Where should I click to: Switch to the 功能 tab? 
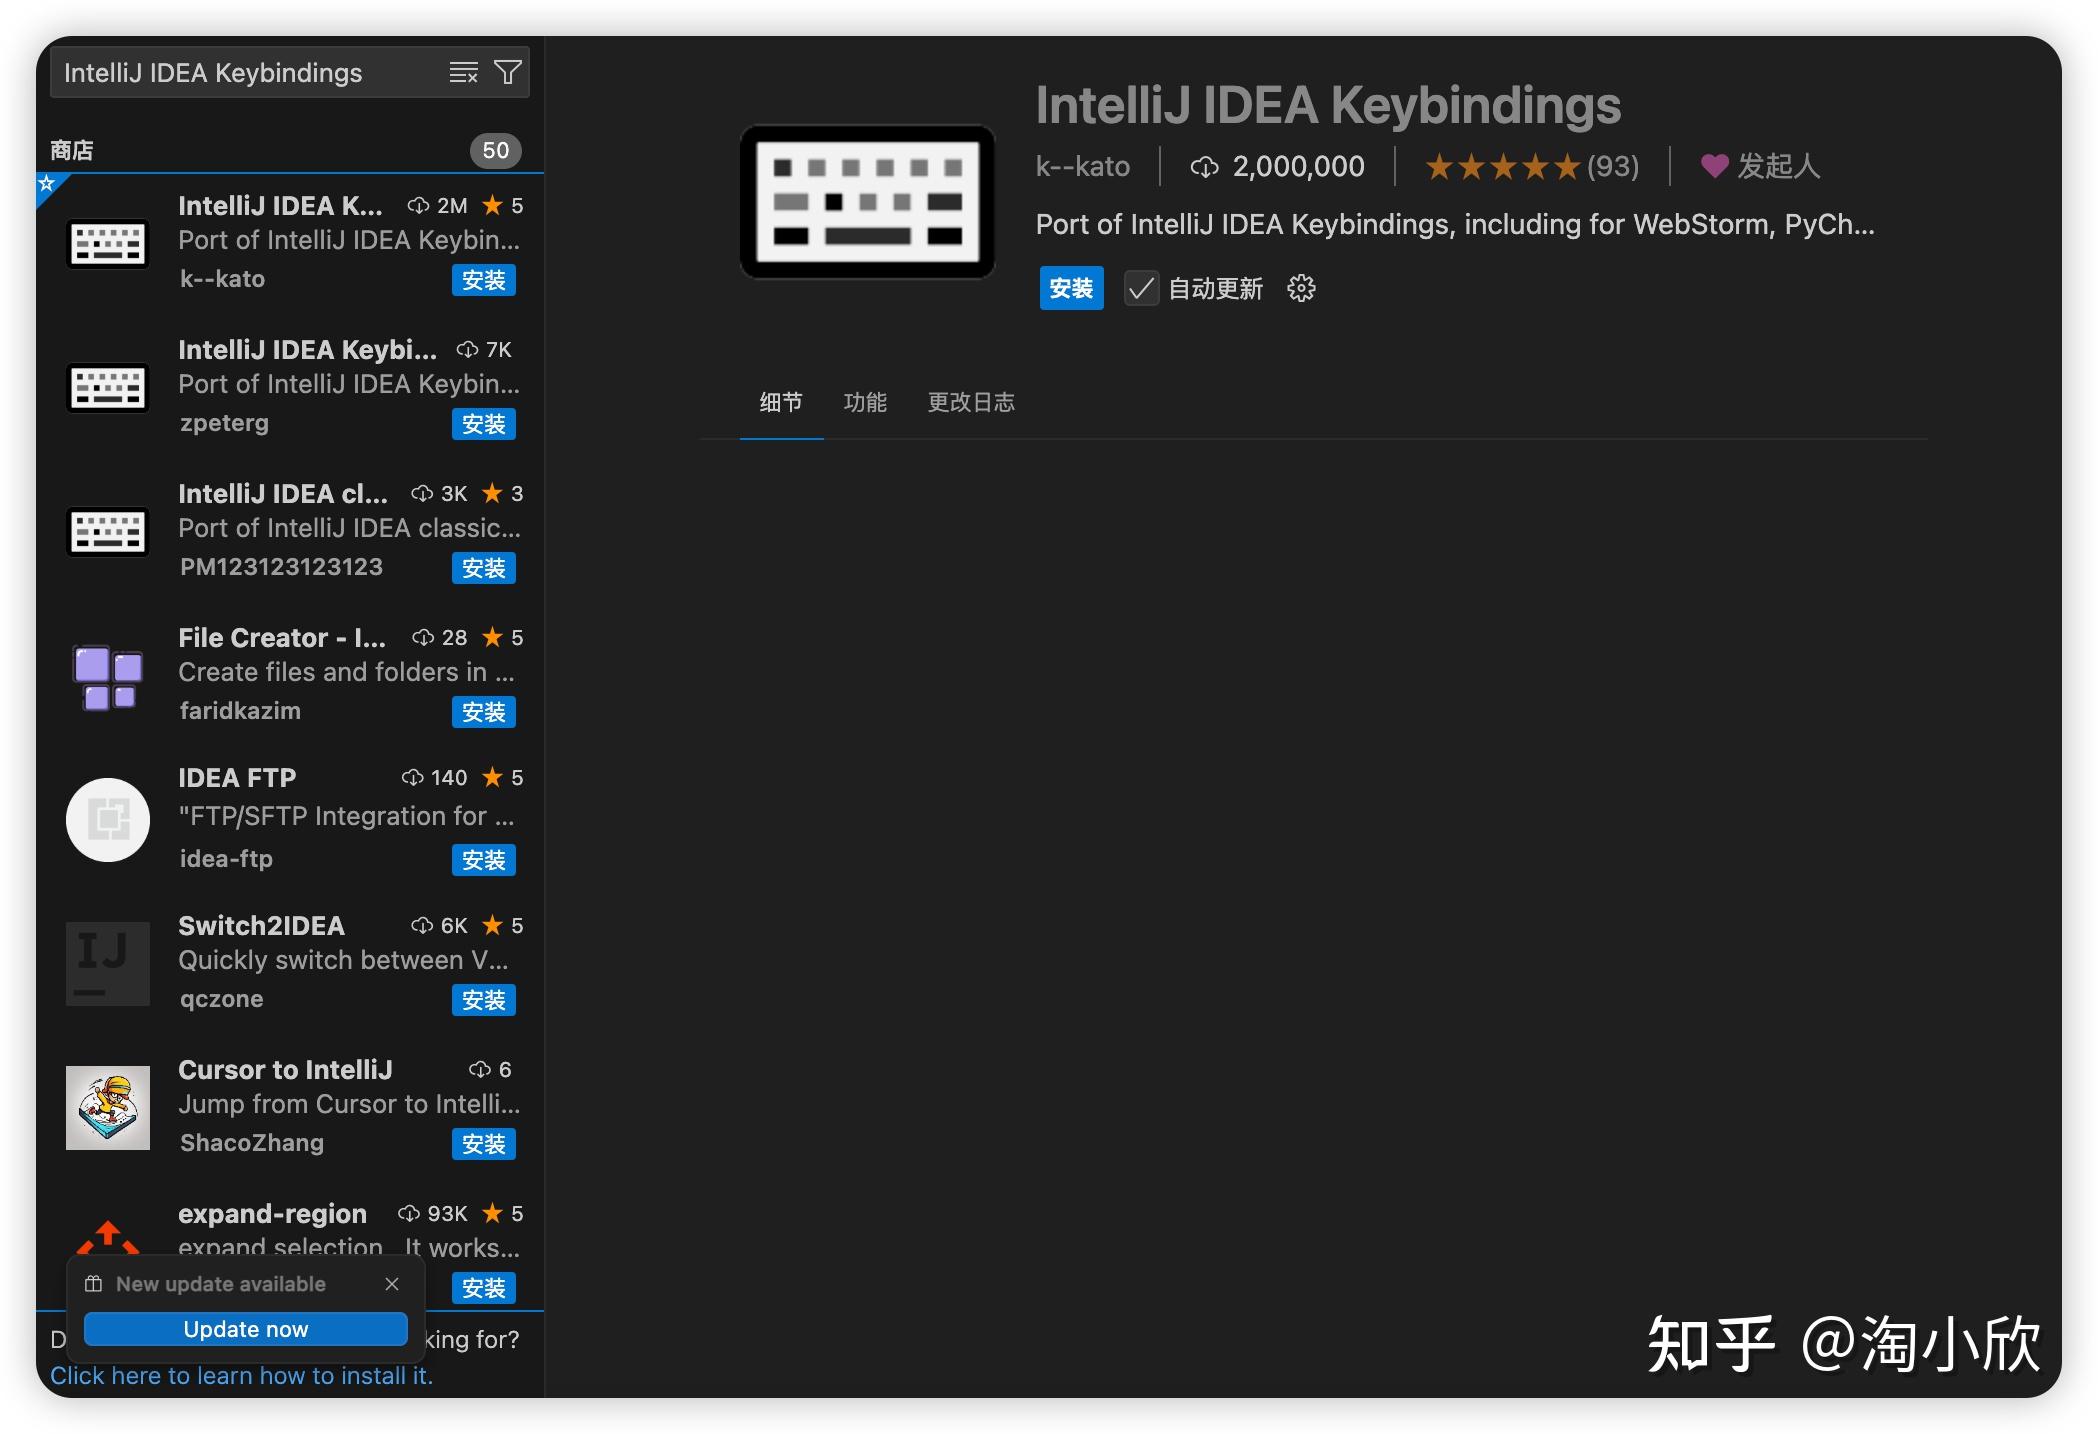[x=866, y=402]
